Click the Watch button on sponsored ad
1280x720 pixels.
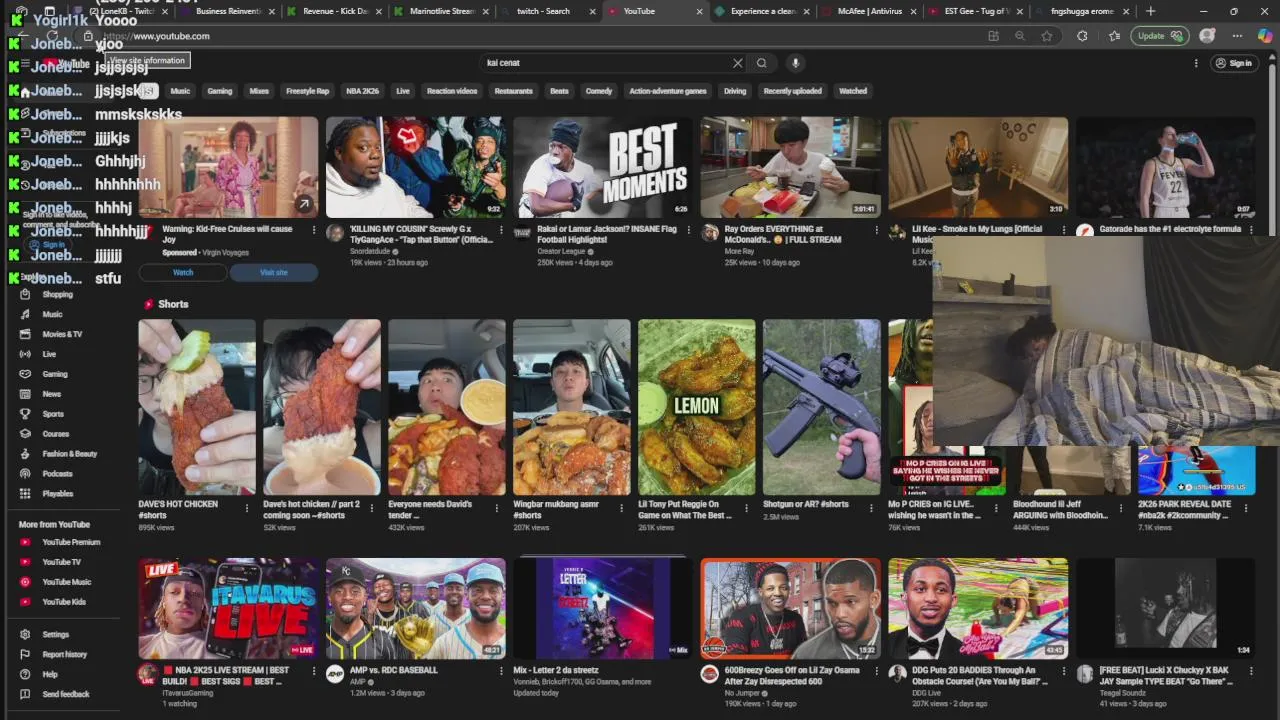(183, 272)
